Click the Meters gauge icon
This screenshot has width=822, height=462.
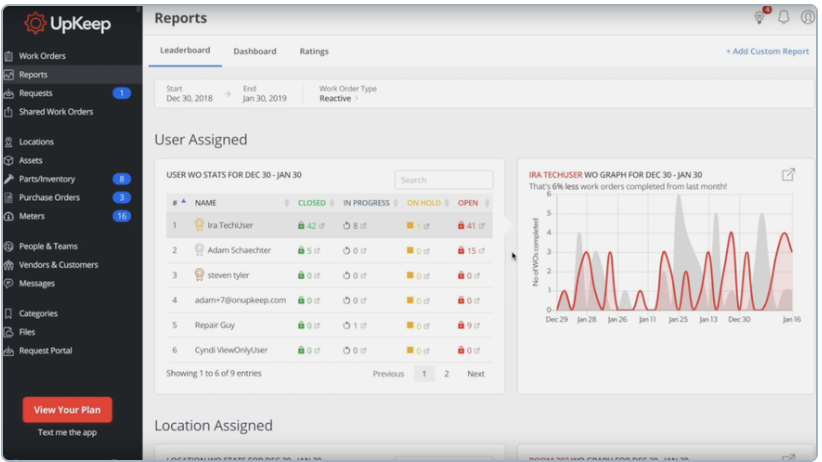coord(9,216)
